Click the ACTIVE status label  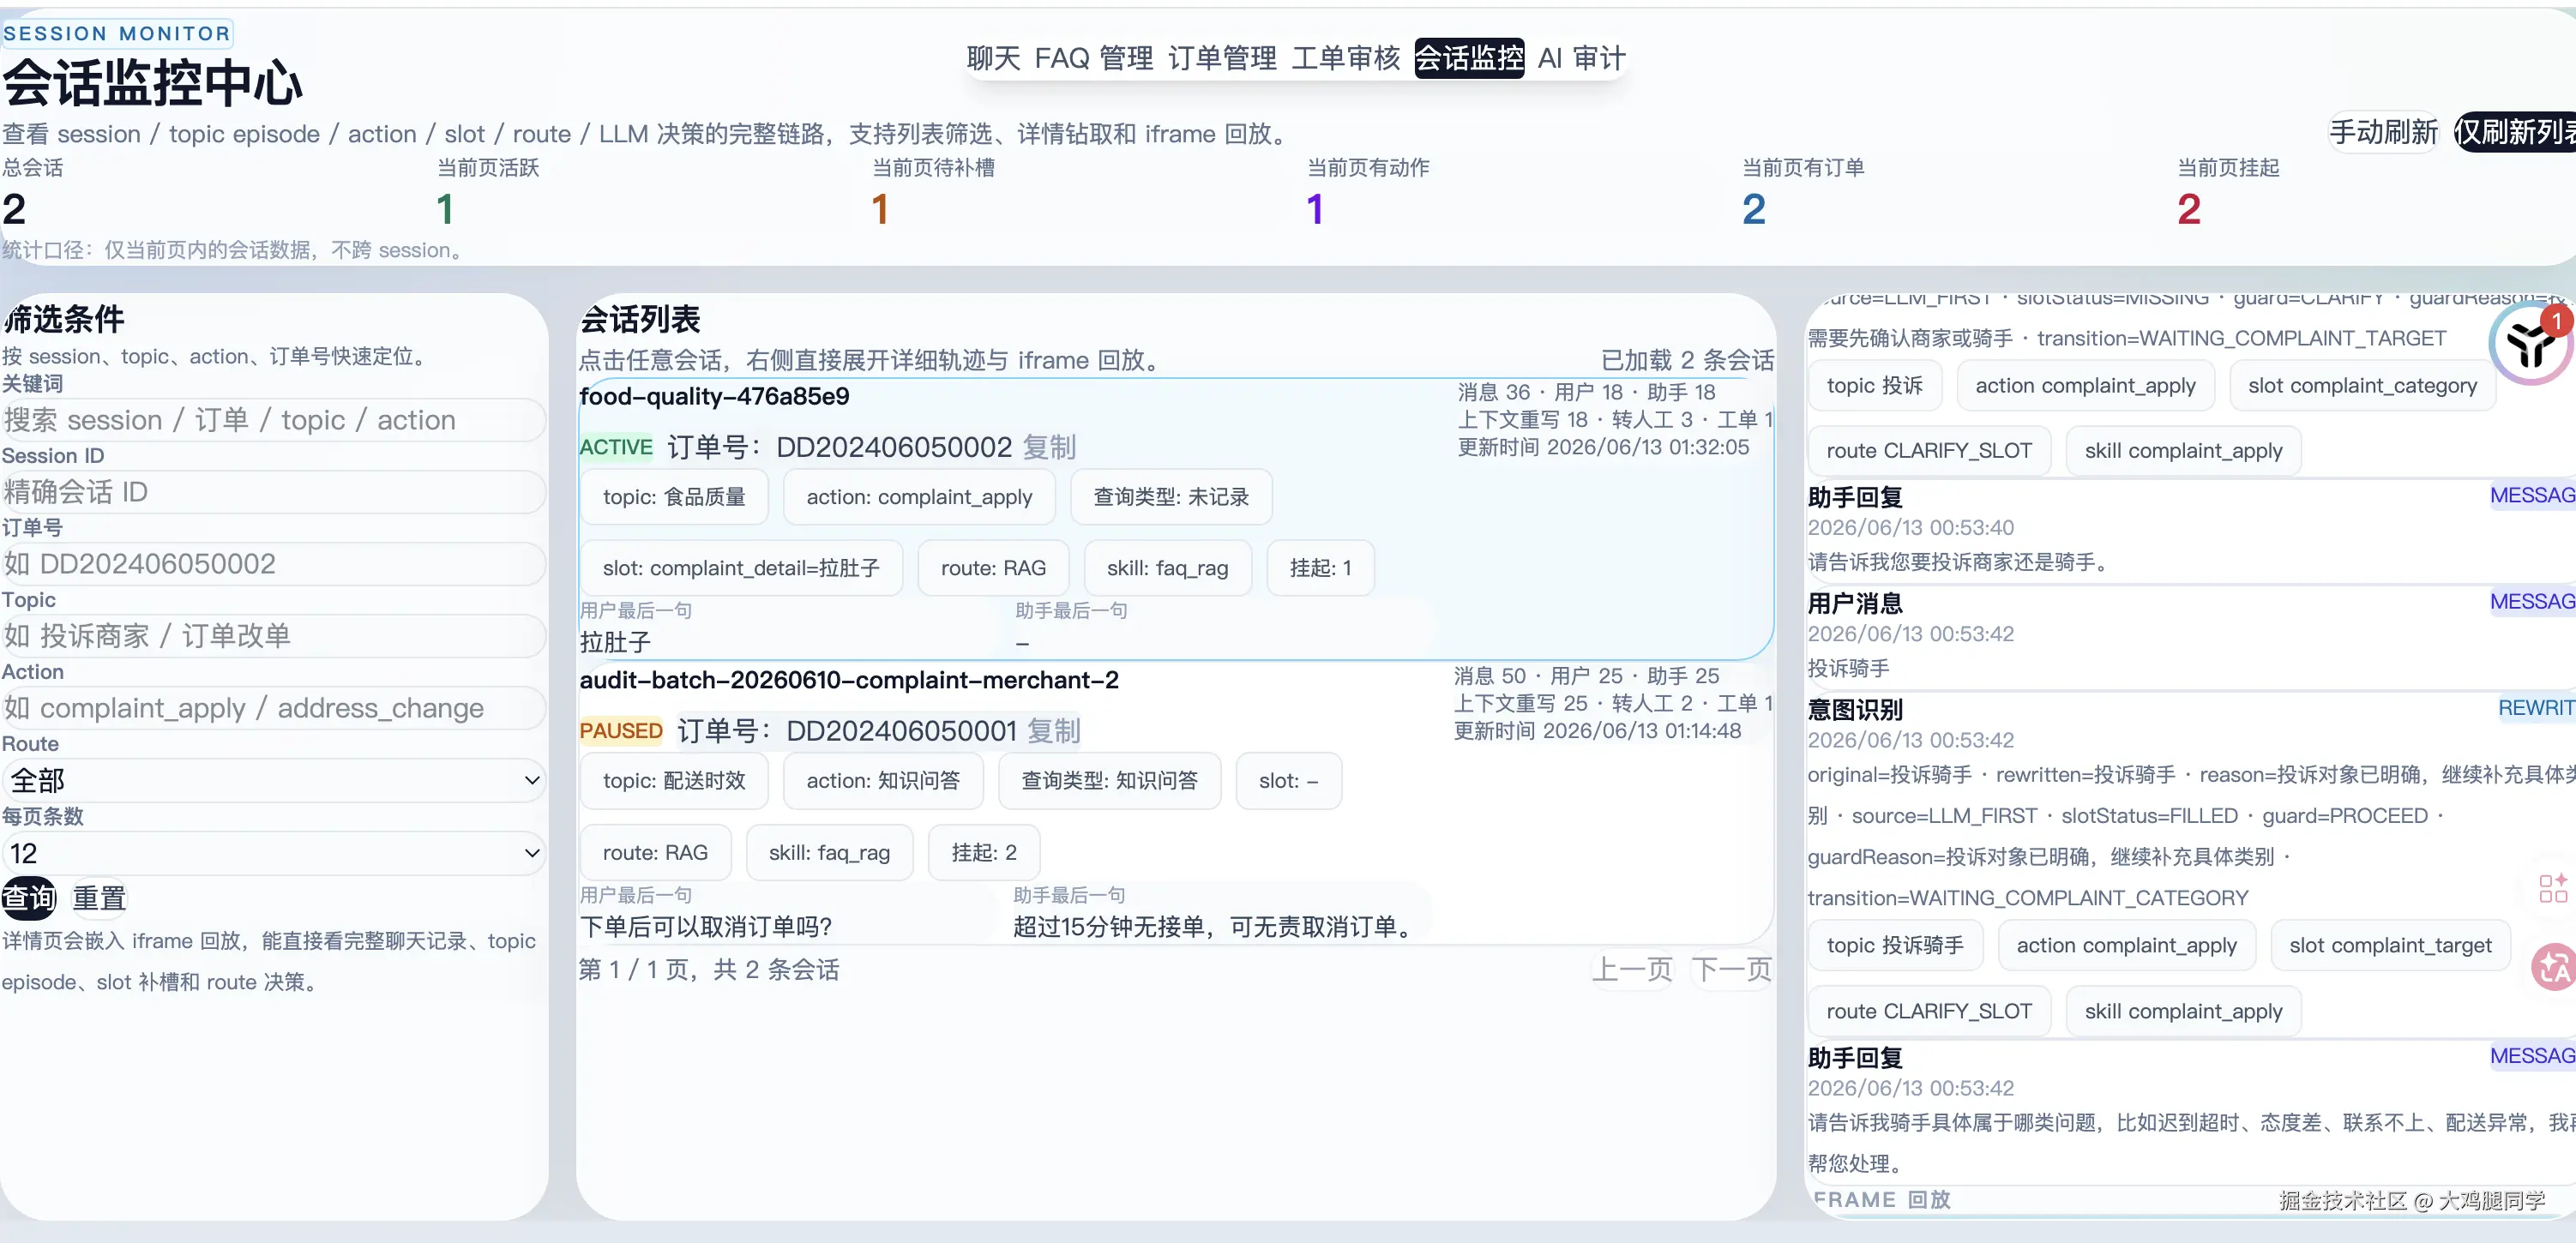coord(616,447)
